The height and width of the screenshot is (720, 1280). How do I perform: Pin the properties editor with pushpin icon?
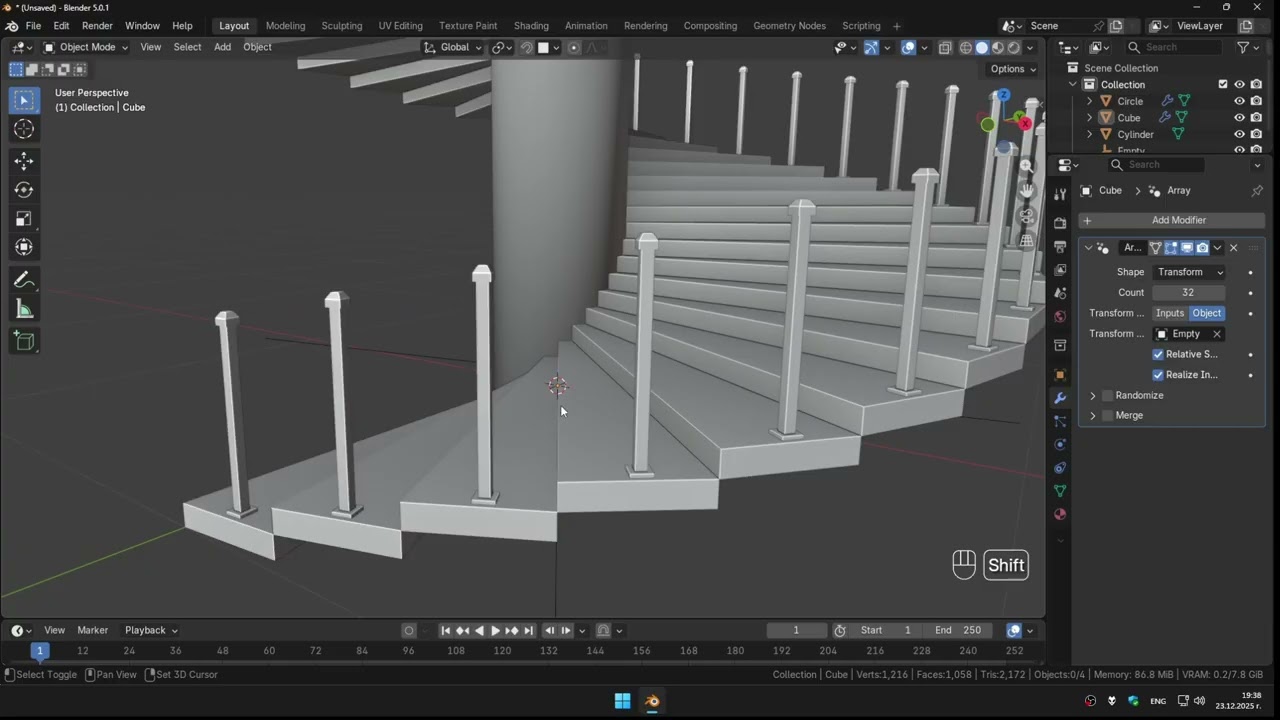click(x=1257, y=191)
